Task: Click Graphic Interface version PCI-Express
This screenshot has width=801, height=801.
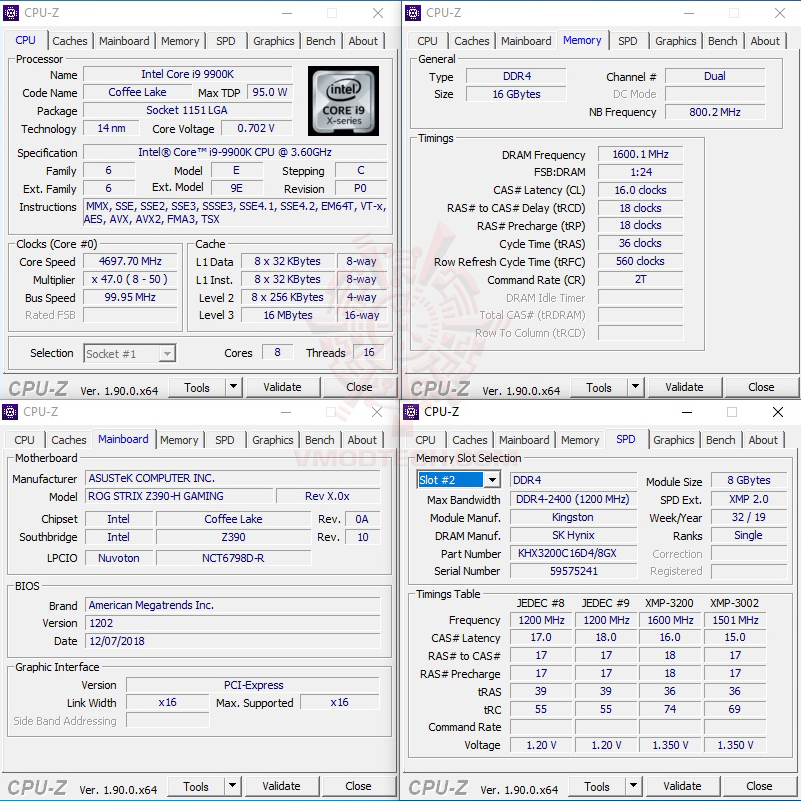Action: pyautogui.click(x=253, y=685)
